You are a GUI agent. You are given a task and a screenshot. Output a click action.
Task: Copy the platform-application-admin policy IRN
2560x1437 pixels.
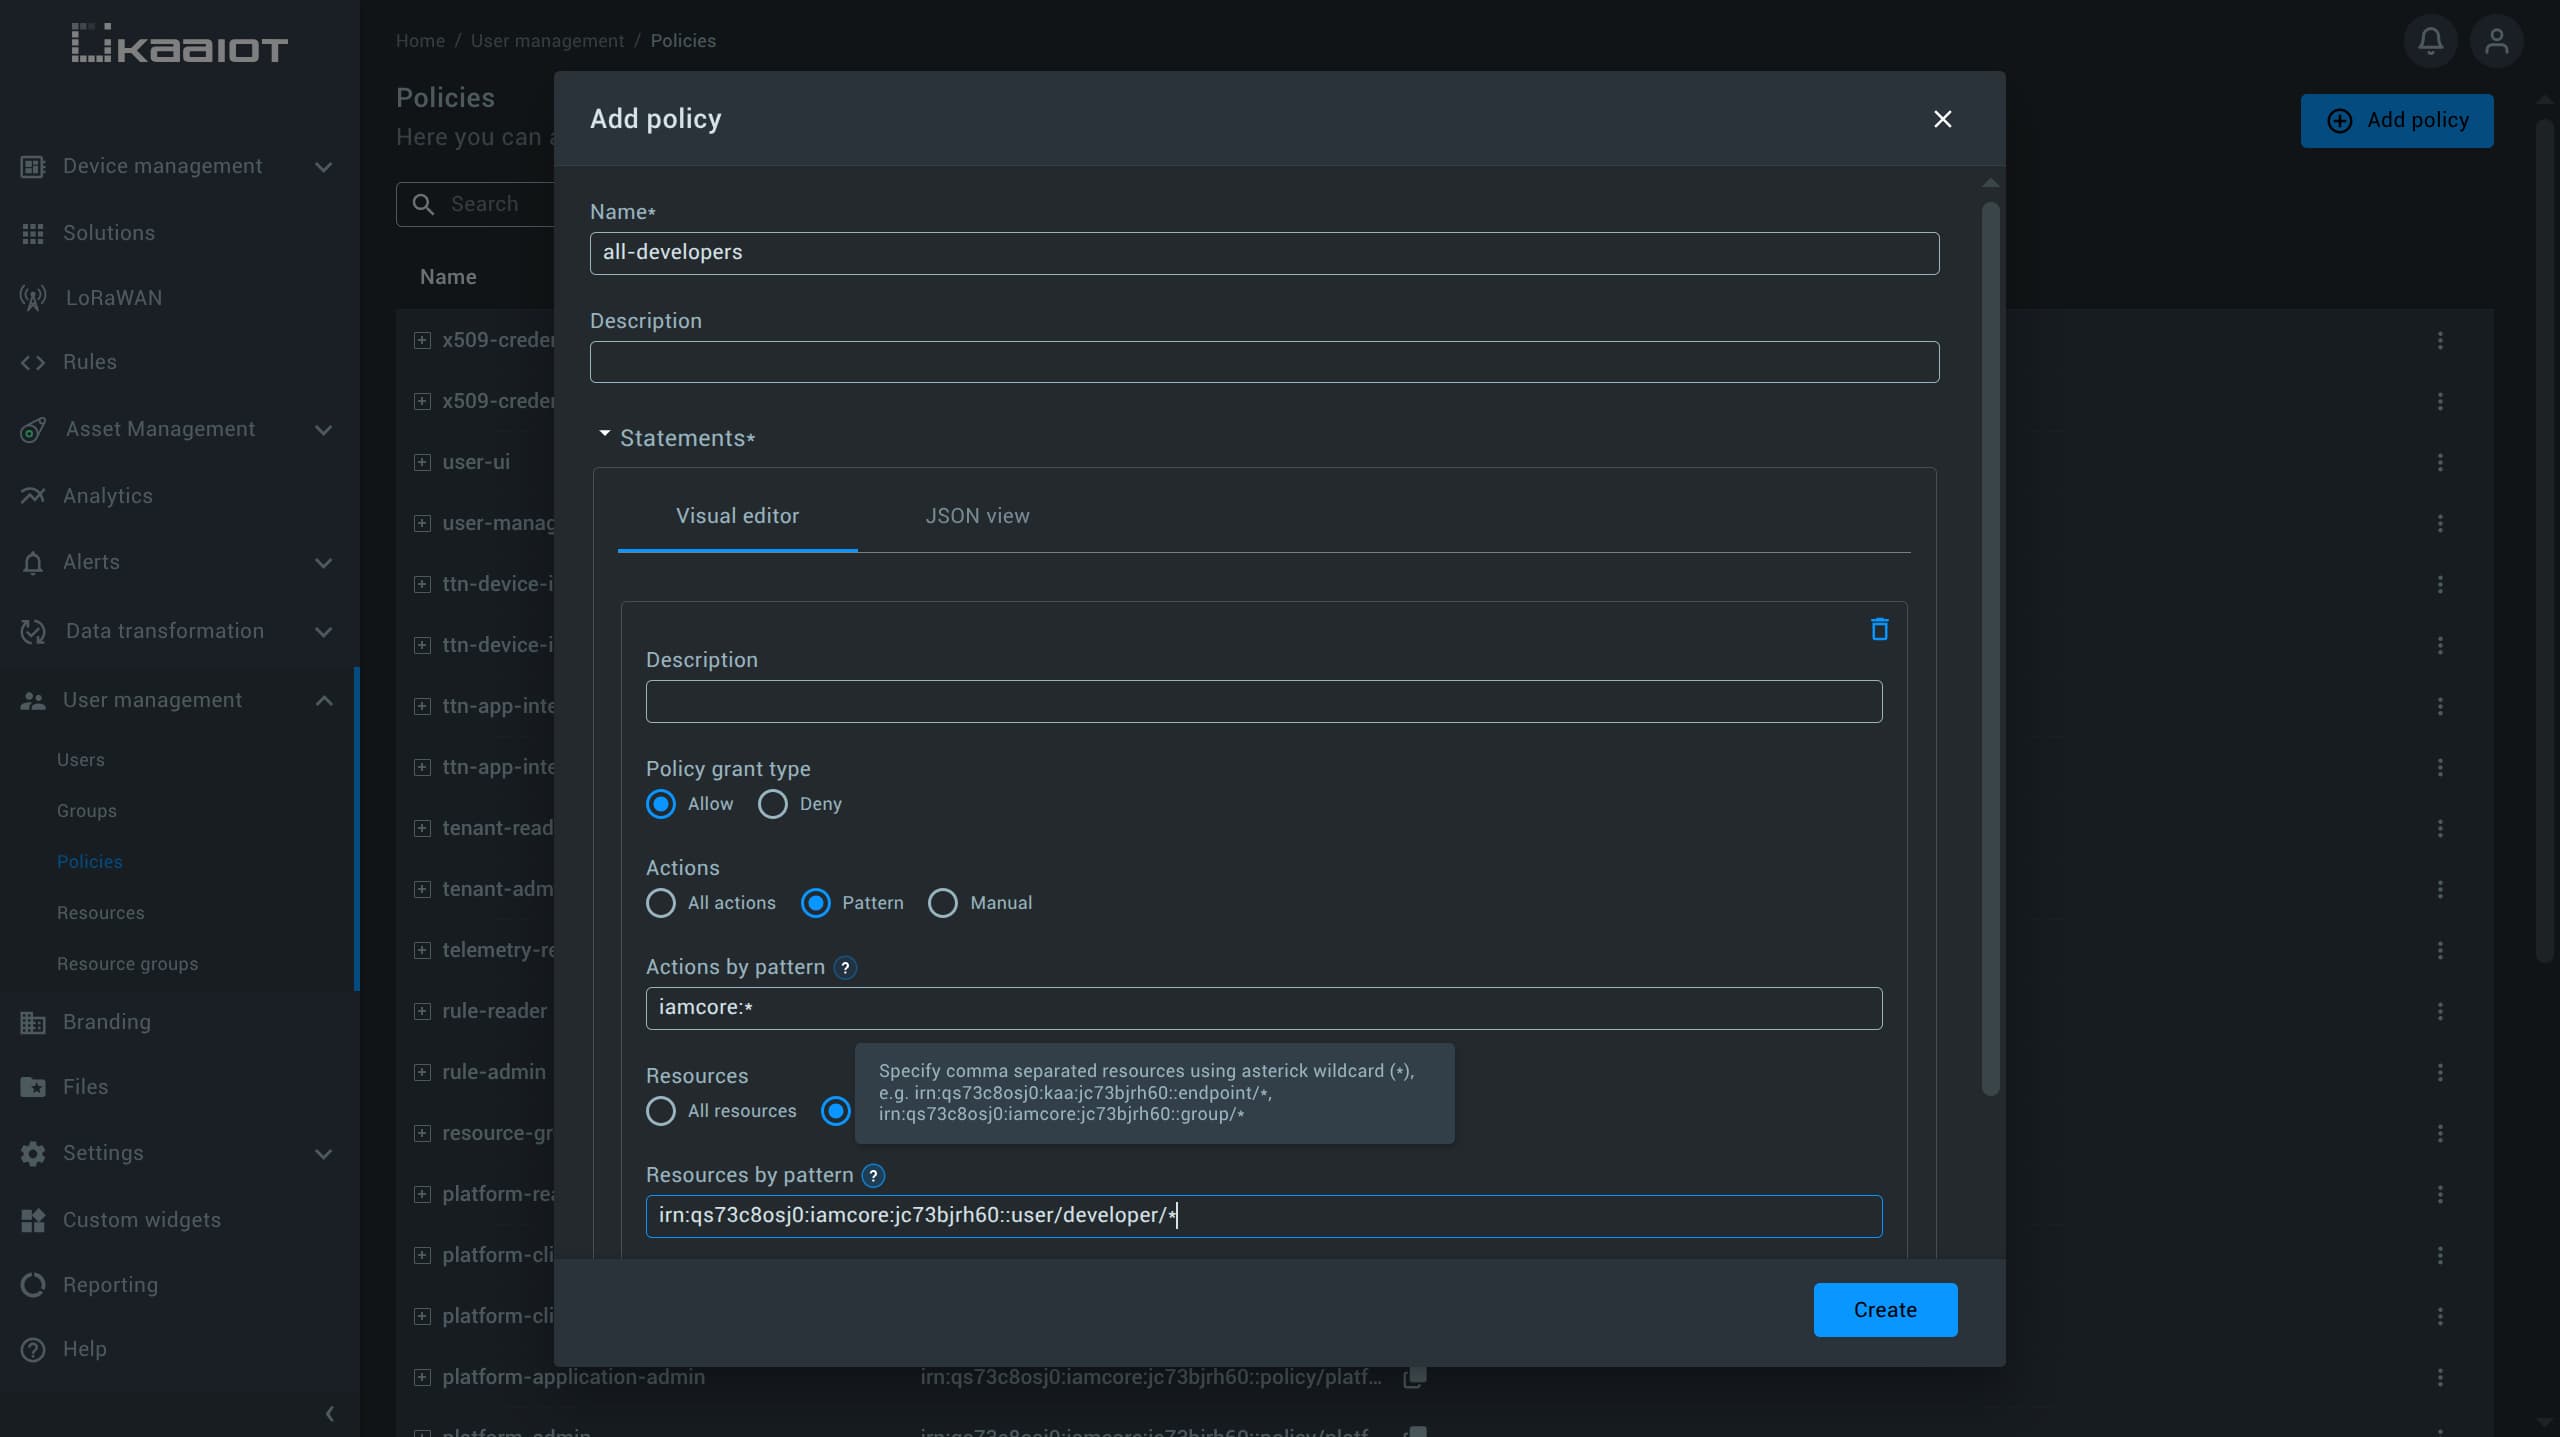tap(1414, 1377)
